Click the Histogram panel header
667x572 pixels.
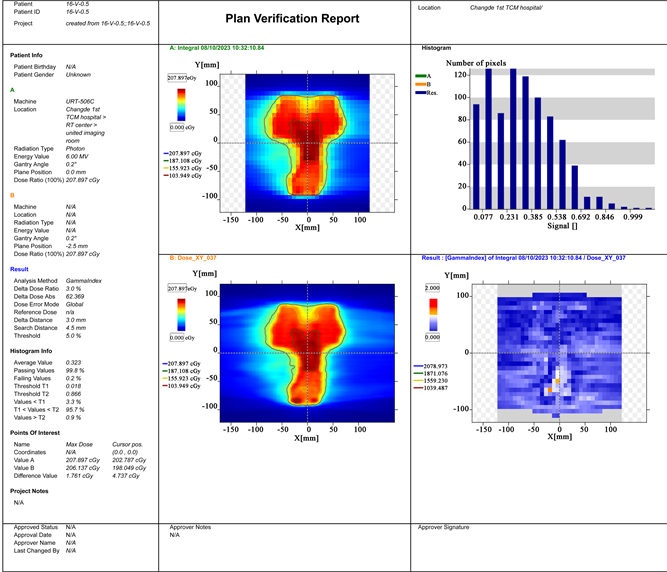tap(436, 47)
